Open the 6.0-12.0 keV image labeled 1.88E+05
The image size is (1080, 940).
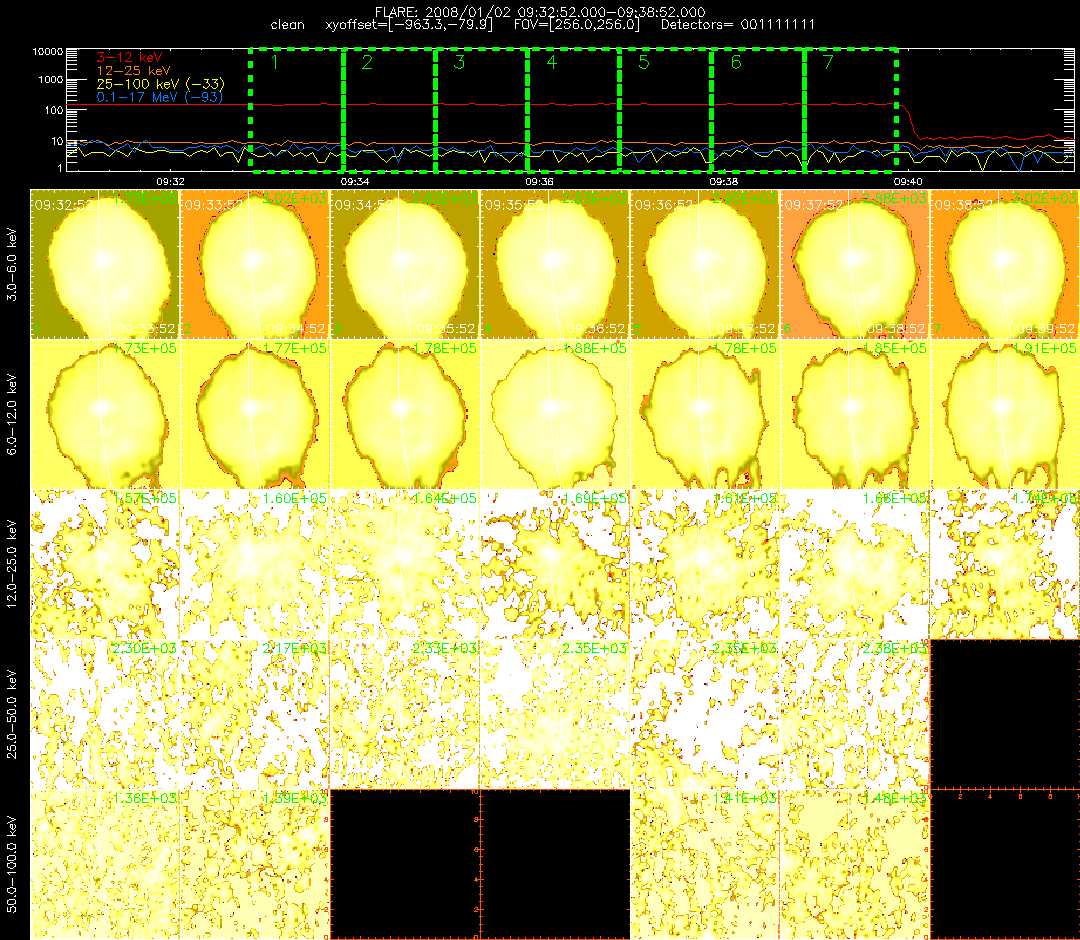(555, 414)
